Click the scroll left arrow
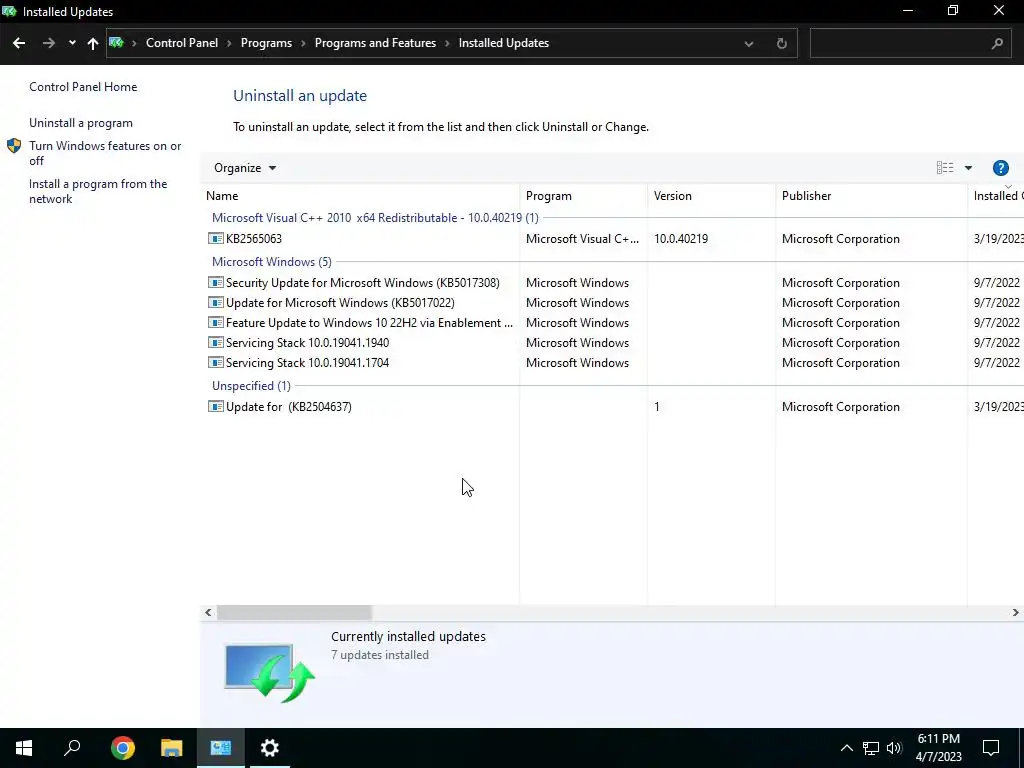The height and width of the screenshot is (768, 1024). point(208,613)
